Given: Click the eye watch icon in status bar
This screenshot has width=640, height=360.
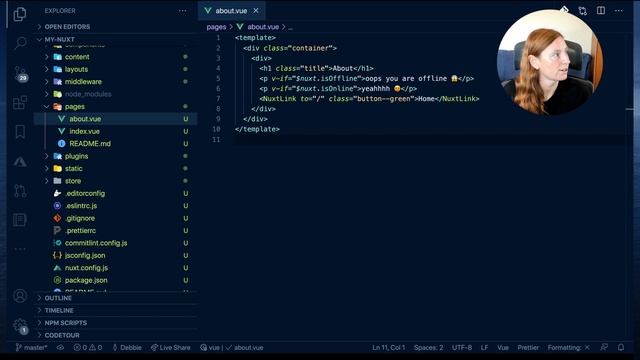Looking at the screenshot, I should [x=60, y=348].
